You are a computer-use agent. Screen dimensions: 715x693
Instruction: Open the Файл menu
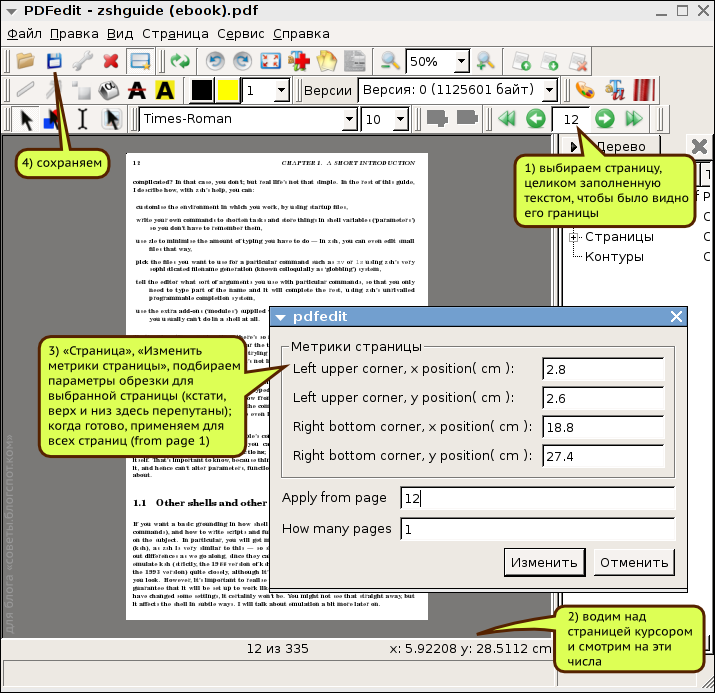[x=25, y=34]
